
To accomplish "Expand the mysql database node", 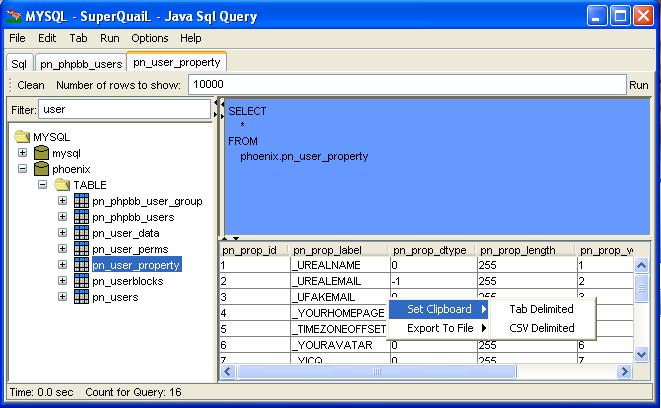I will click(22, 153).
